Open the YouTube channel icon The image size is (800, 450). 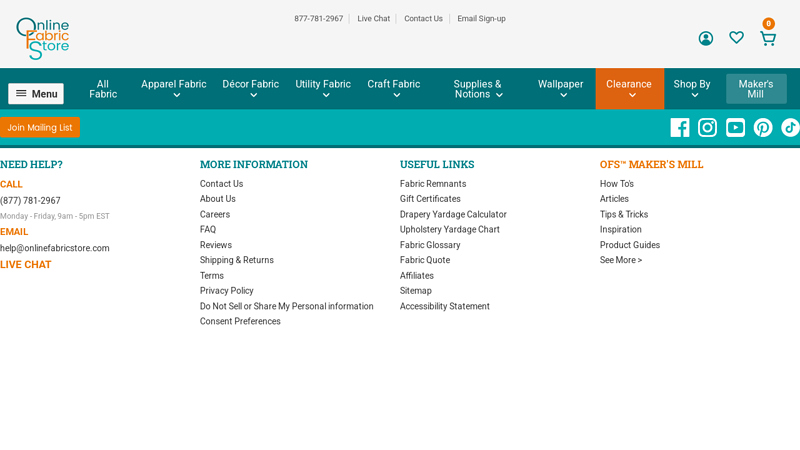tap(735, 127)
